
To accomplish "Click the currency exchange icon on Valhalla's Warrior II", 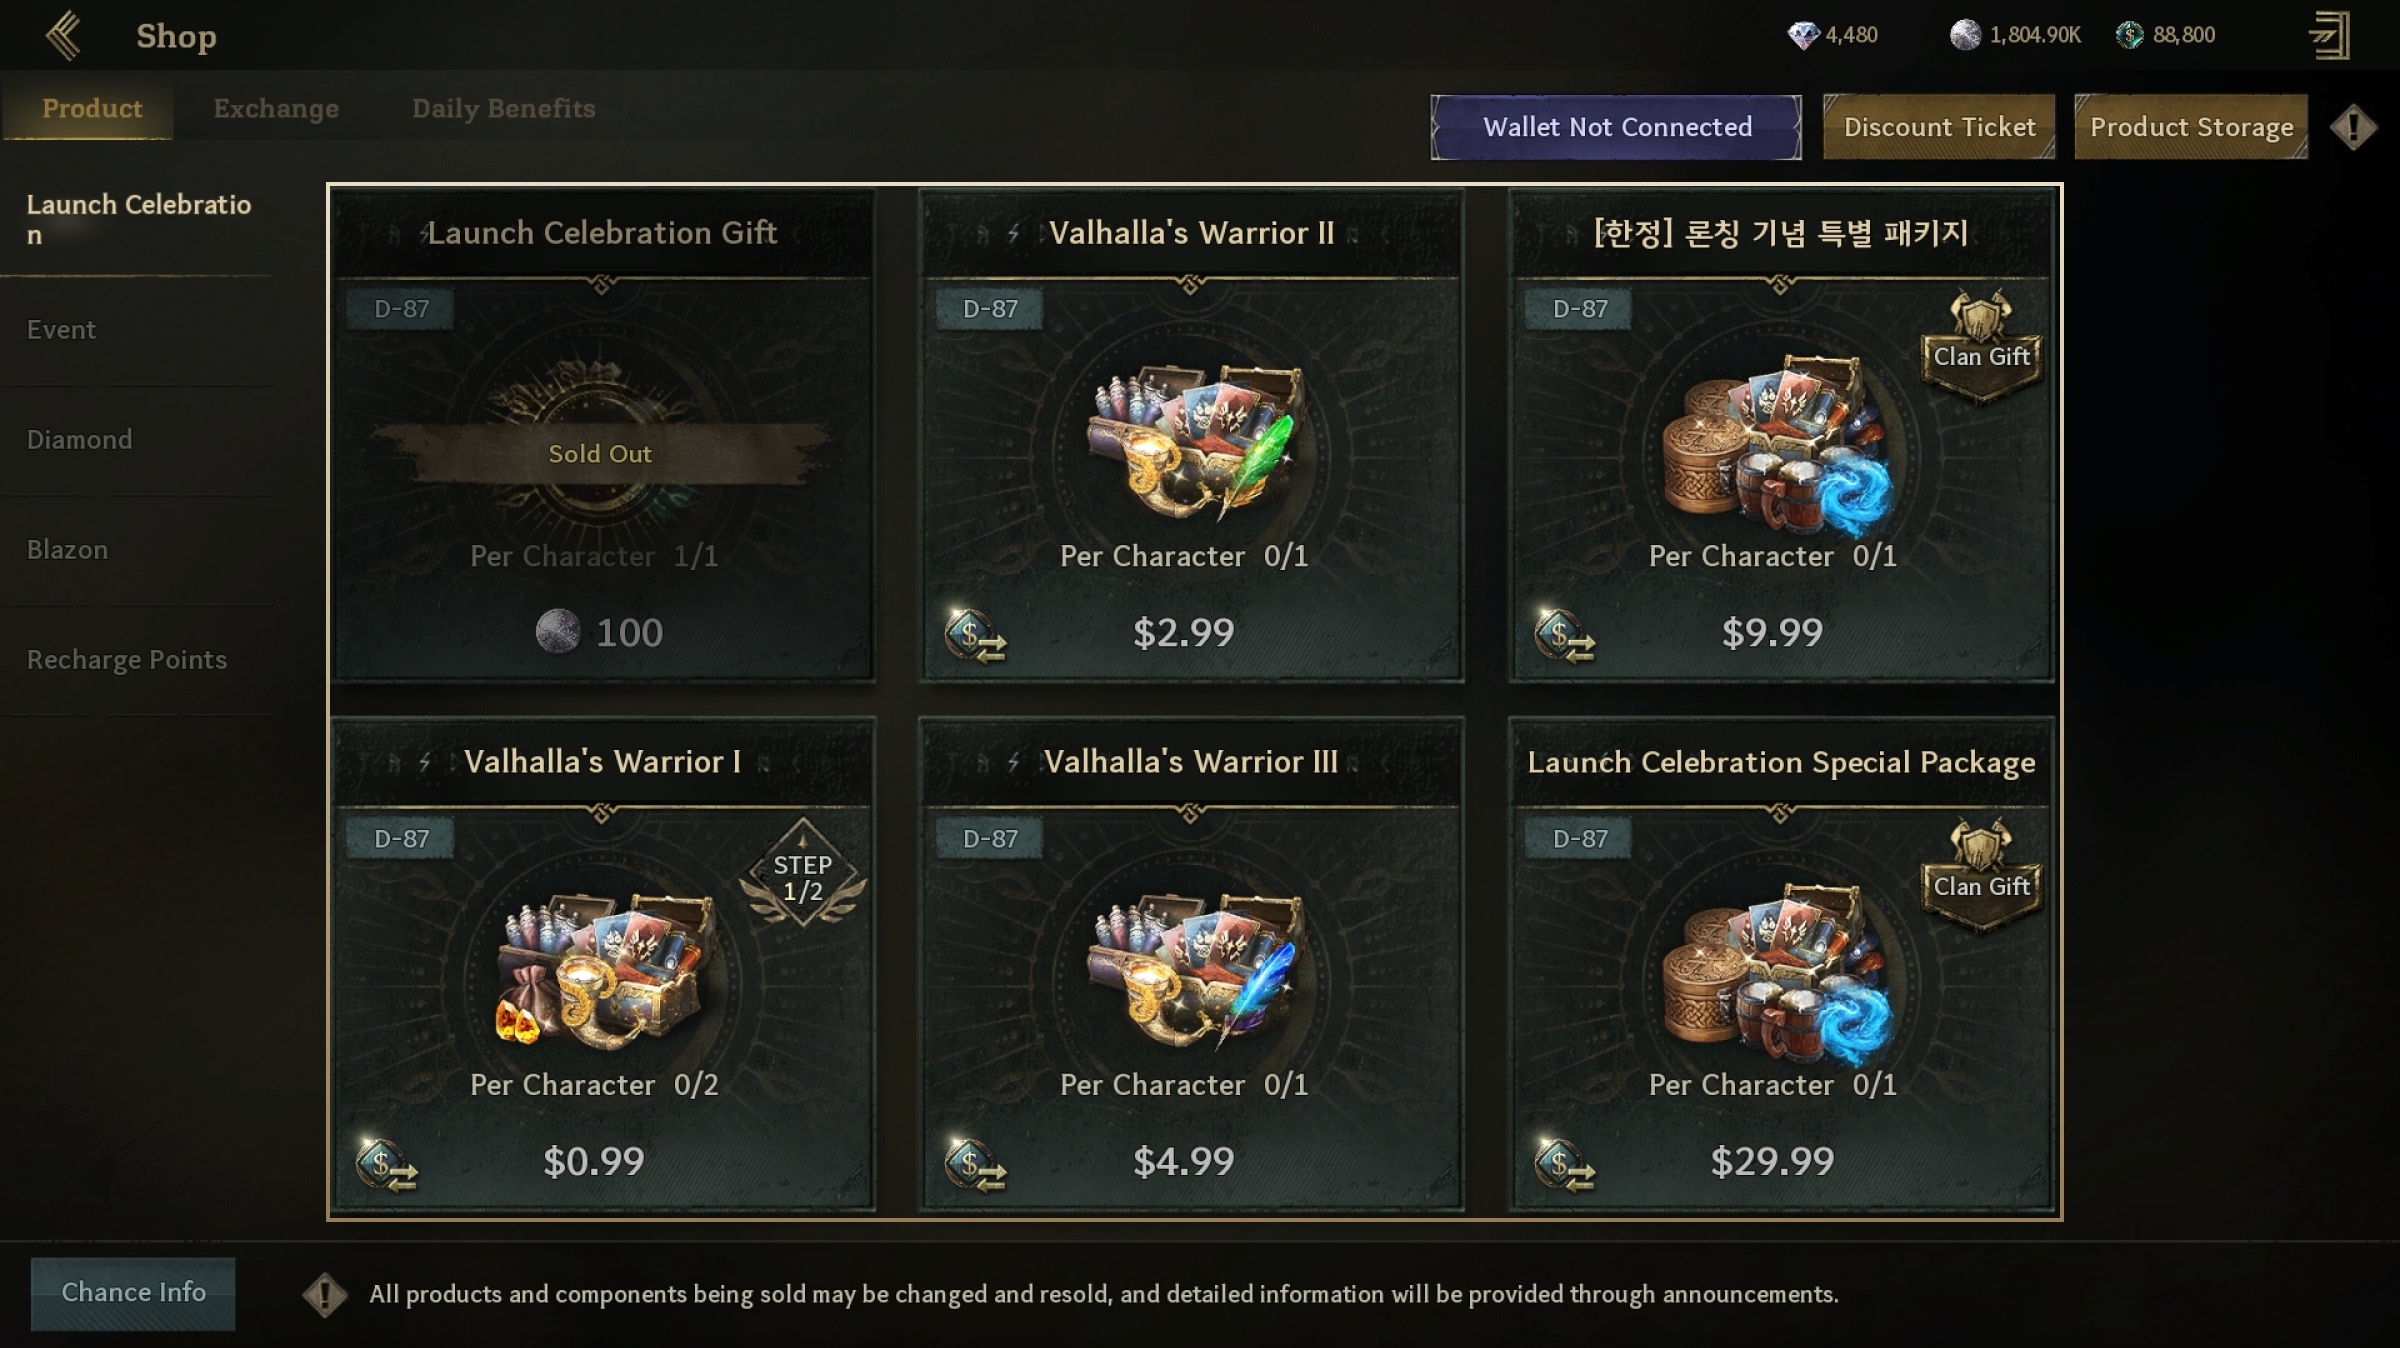I will coord(975,636).
